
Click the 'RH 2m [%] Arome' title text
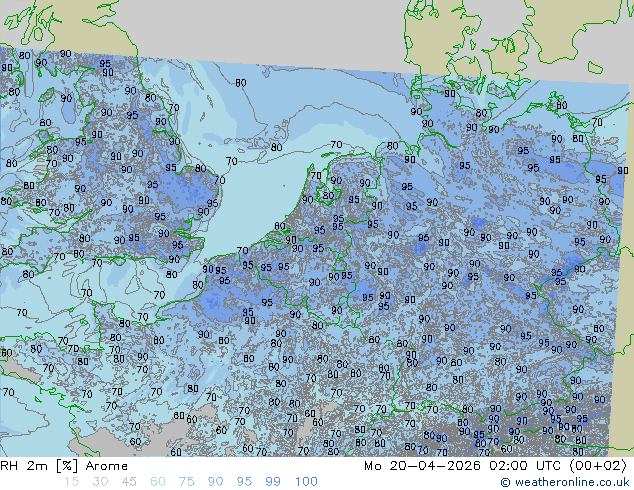[x=64, y=466]
